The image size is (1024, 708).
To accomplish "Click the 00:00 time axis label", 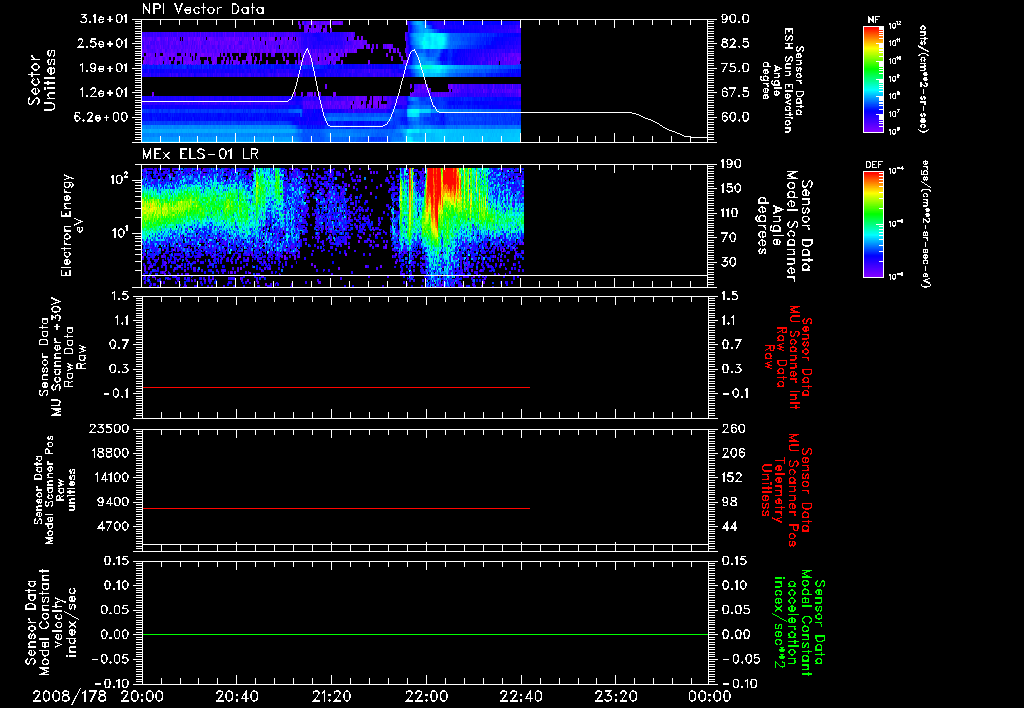I will (709, 696).
